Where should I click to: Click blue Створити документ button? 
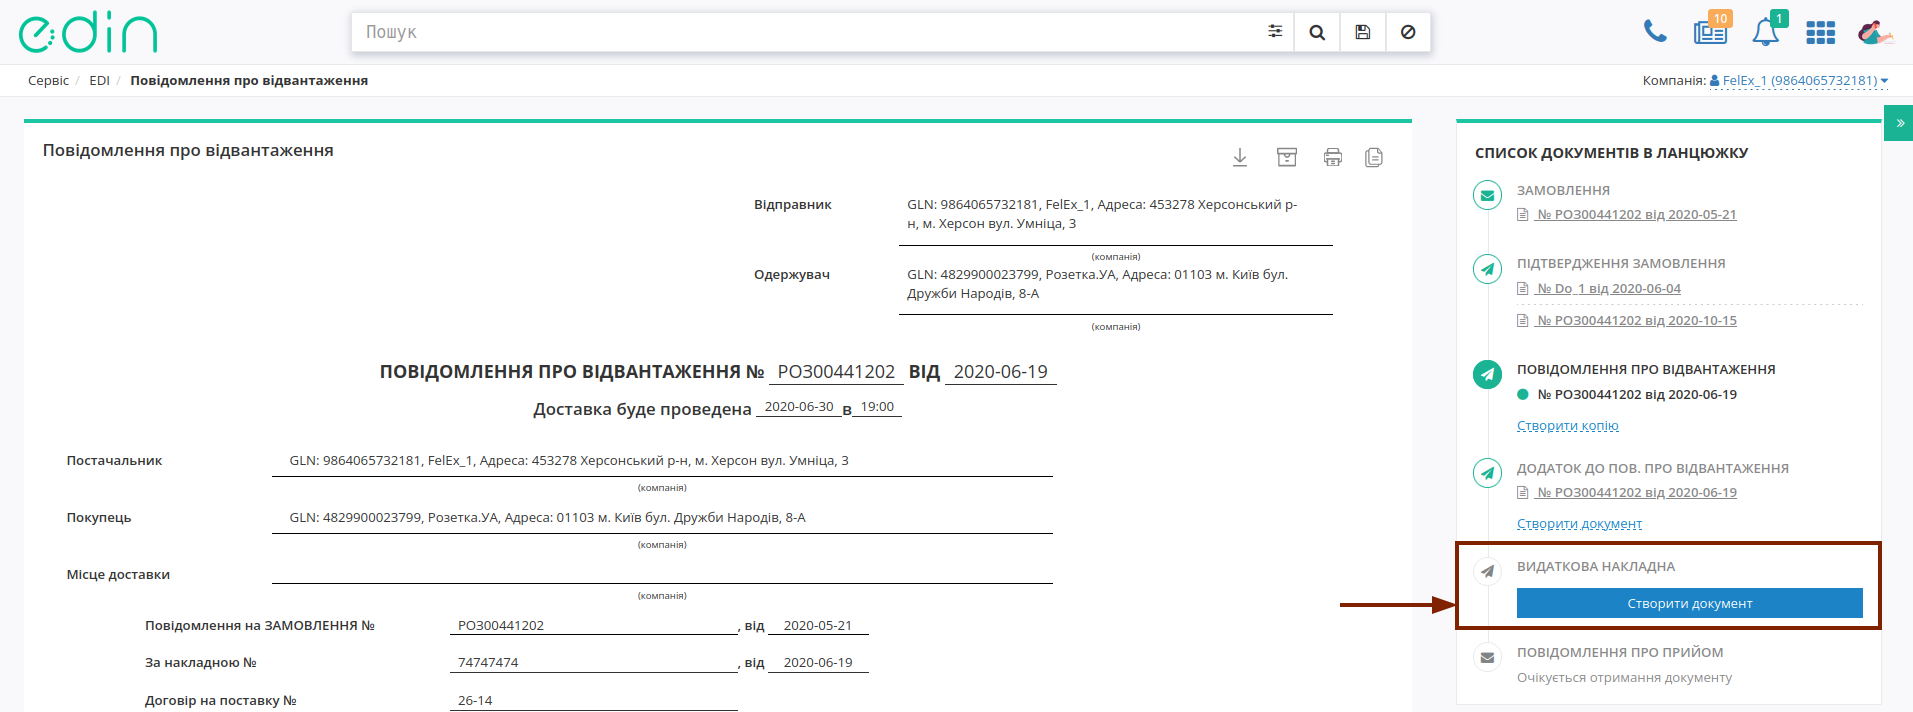click(1689, 603)
